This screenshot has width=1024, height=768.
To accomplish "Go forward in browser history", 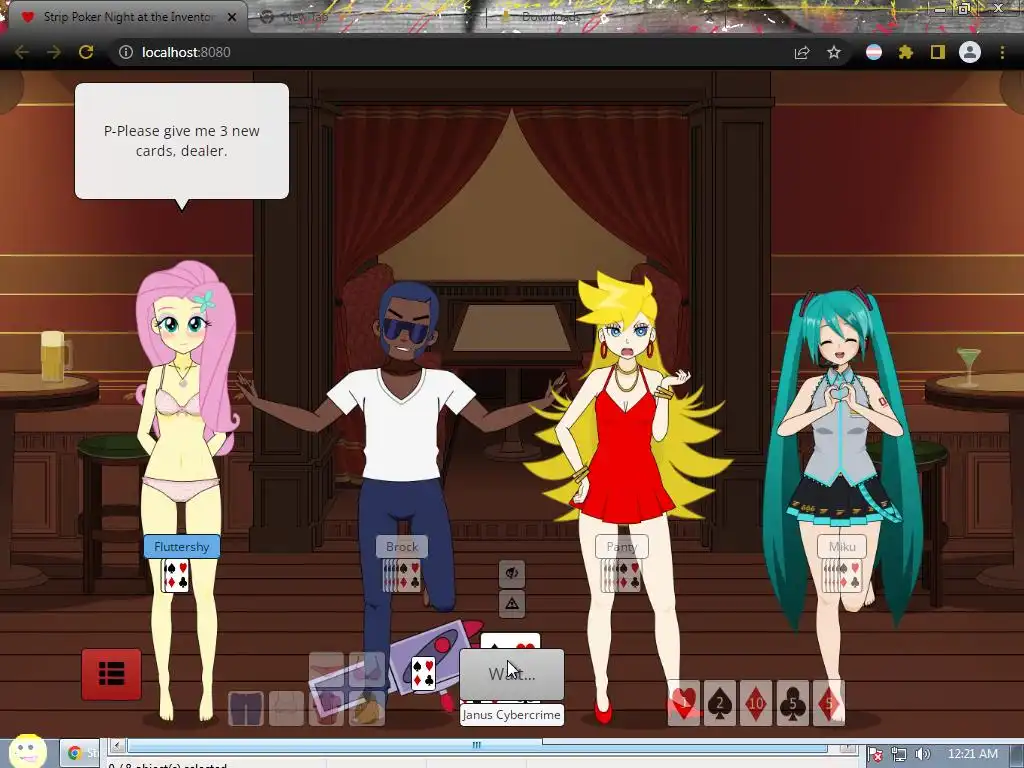I will pos(54,52).
